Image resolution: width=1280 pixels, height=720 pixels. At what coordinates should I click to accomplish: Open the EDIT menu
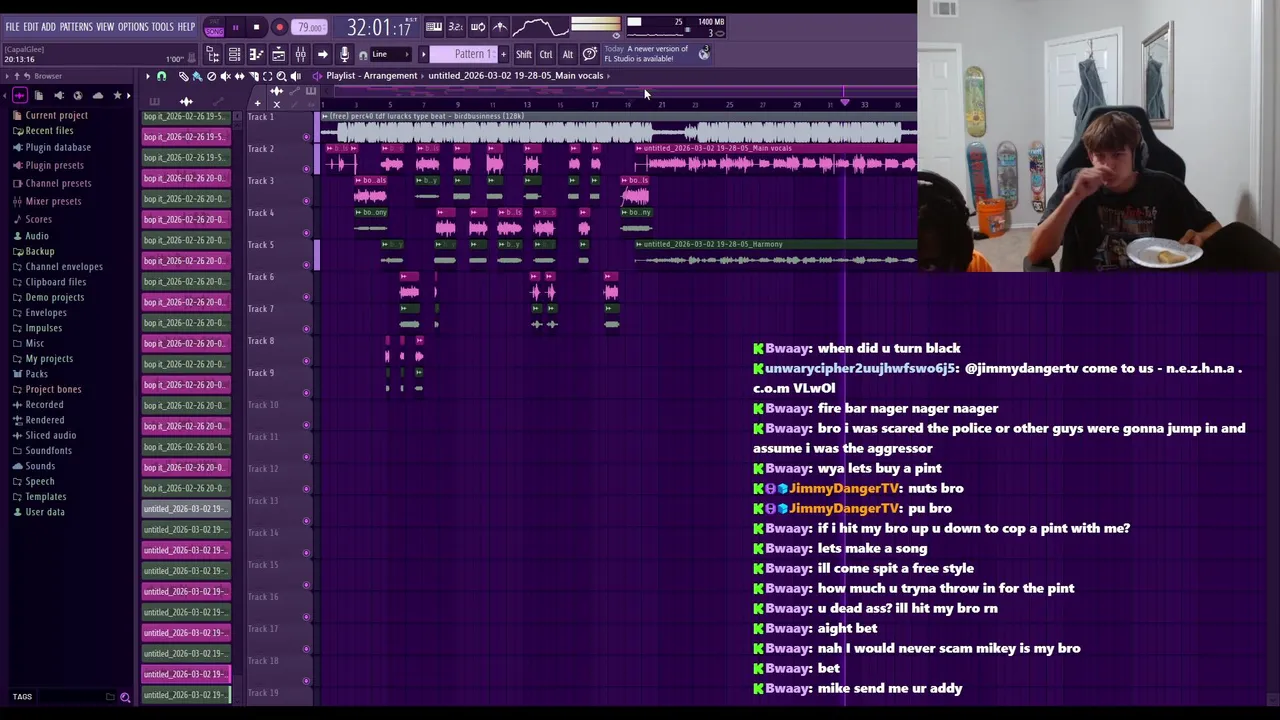tap(31, 27)
